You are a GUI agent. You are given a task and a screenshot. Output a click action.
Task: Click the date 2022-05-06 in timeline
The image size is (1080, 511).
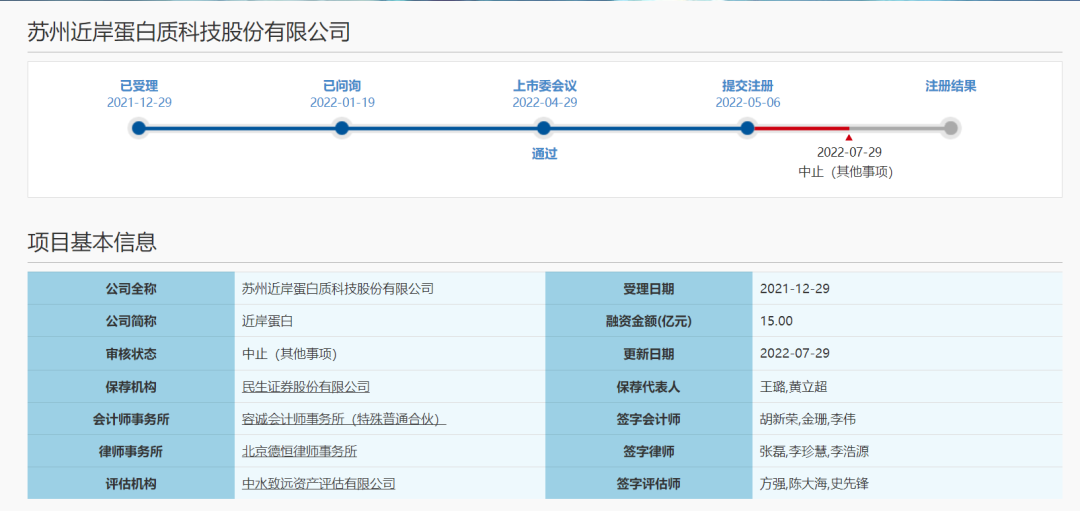tap(748, 103)
